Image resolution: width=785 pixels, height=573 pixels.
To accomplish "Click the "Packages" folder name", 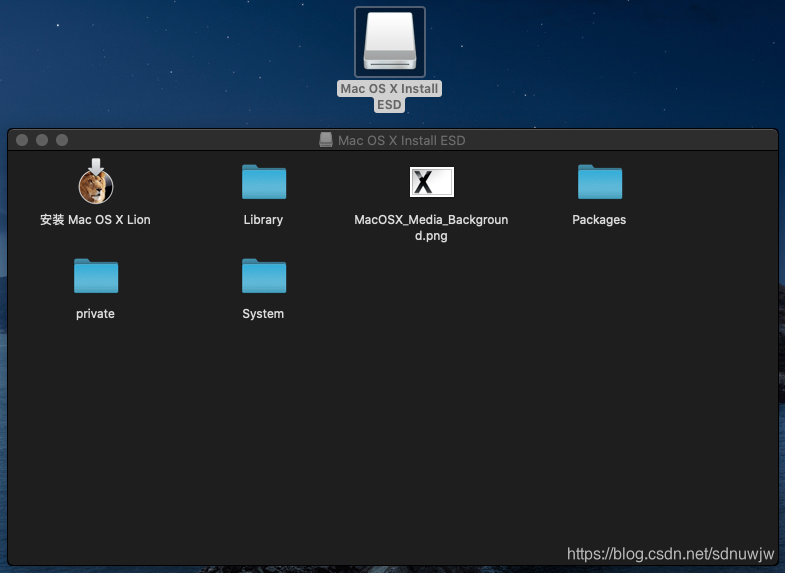I will (x=599, y=220).
